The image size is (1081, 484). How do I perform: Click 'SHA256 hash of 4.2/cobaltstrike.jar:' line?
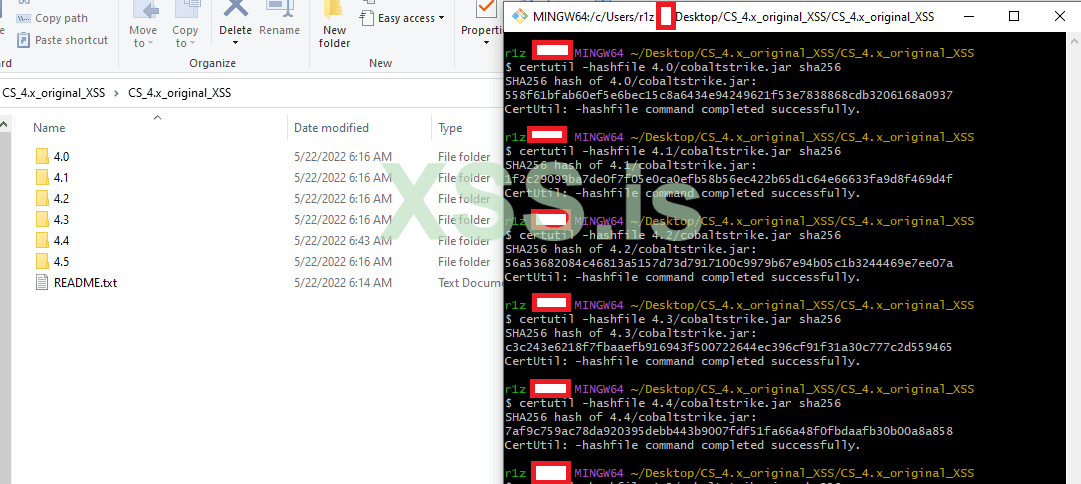click(631, 250)
